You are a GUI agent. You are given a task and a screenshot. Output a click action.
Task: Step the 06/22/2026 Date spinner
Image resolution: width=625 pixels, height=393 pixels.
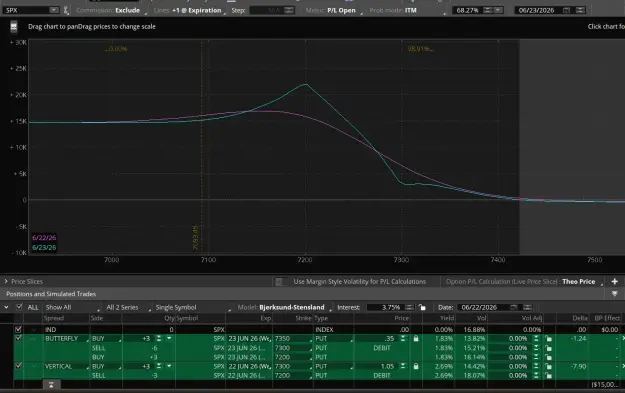click(x=527, y=307)
